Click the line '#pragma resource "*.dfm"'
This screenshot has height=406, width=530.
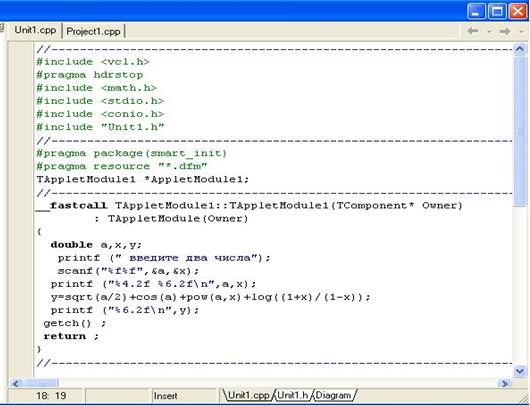click(122, 166)
